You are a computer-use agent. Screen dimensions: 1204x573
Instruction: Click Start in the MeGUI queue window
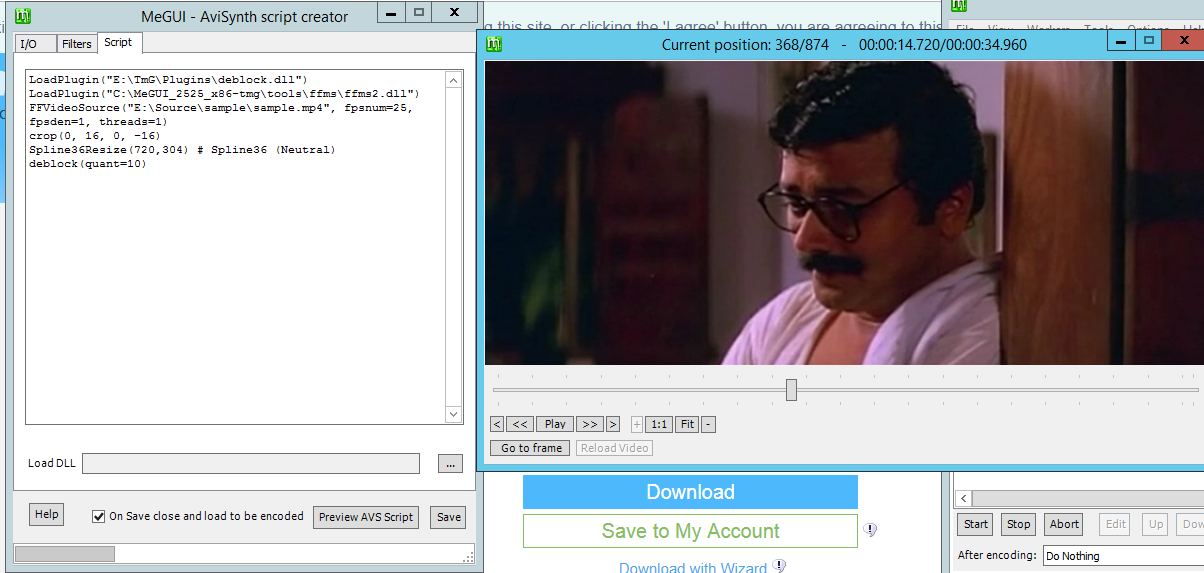pyautogui.click(x=976, y=524)
